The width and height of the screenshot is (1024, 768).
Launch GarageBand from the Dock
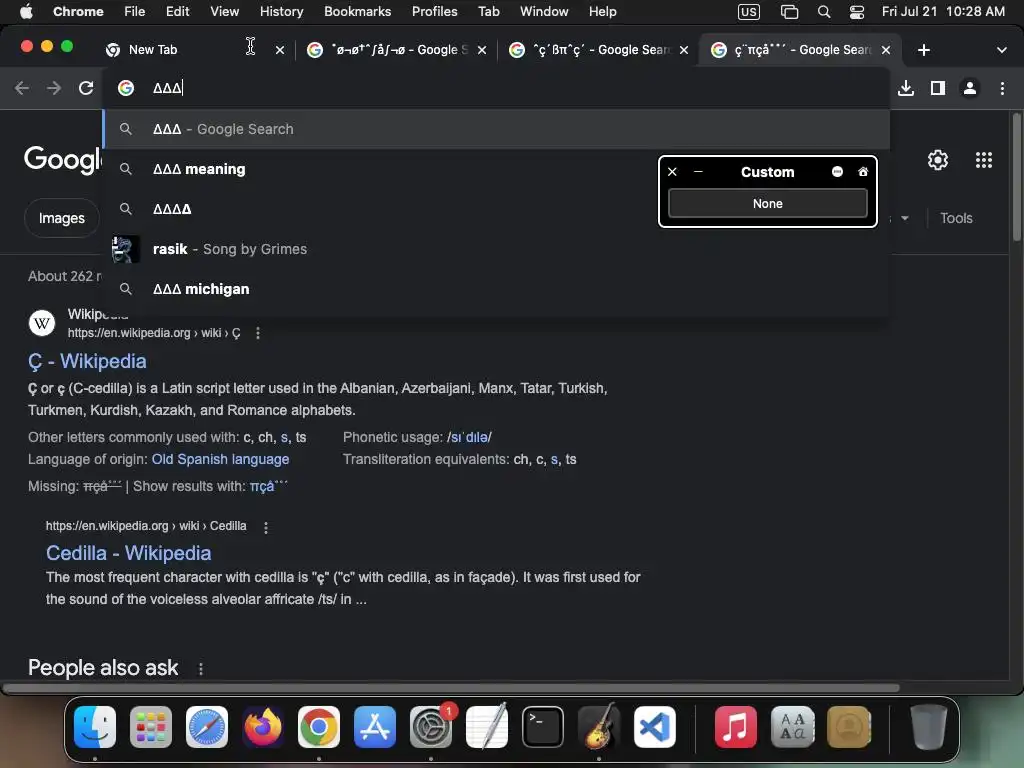coord(599,727)
